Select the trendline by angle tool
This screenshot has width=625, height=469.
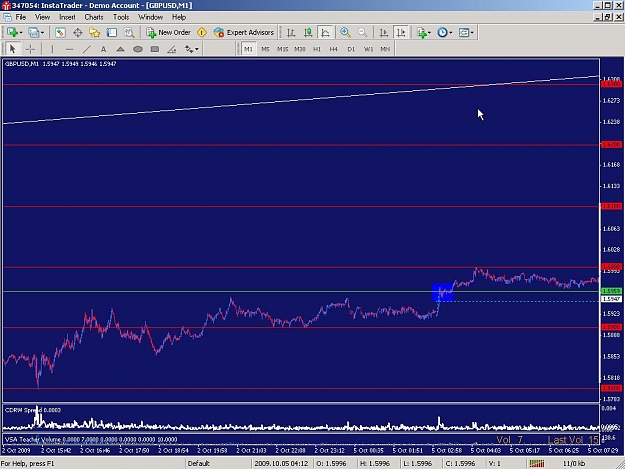pyautogui.click(x=172, y=49)
